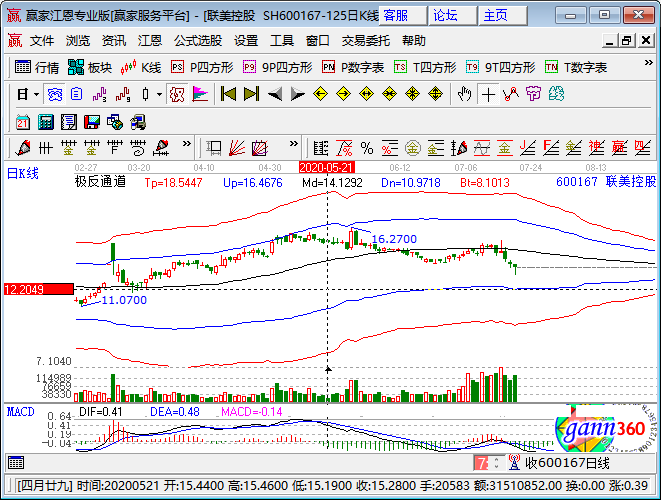Screen dimensions: 661x500
Task: Open the 9P四方形 Gann square
Action: 278,67
